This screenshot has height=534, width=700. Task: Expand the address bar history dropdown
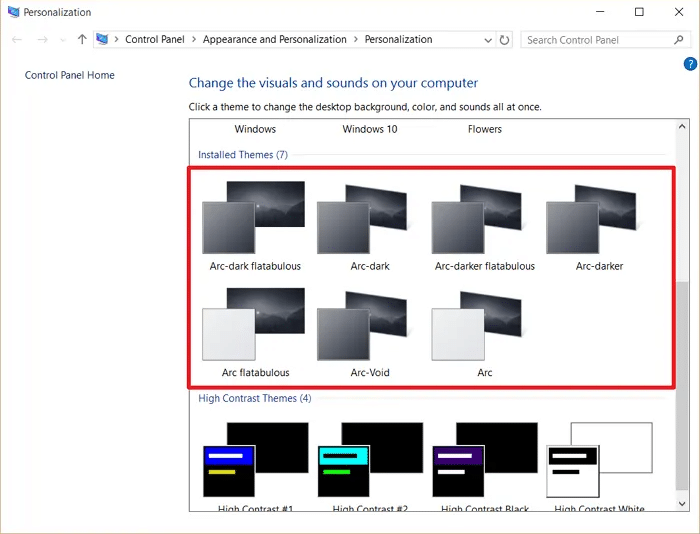tap(487, 40)
